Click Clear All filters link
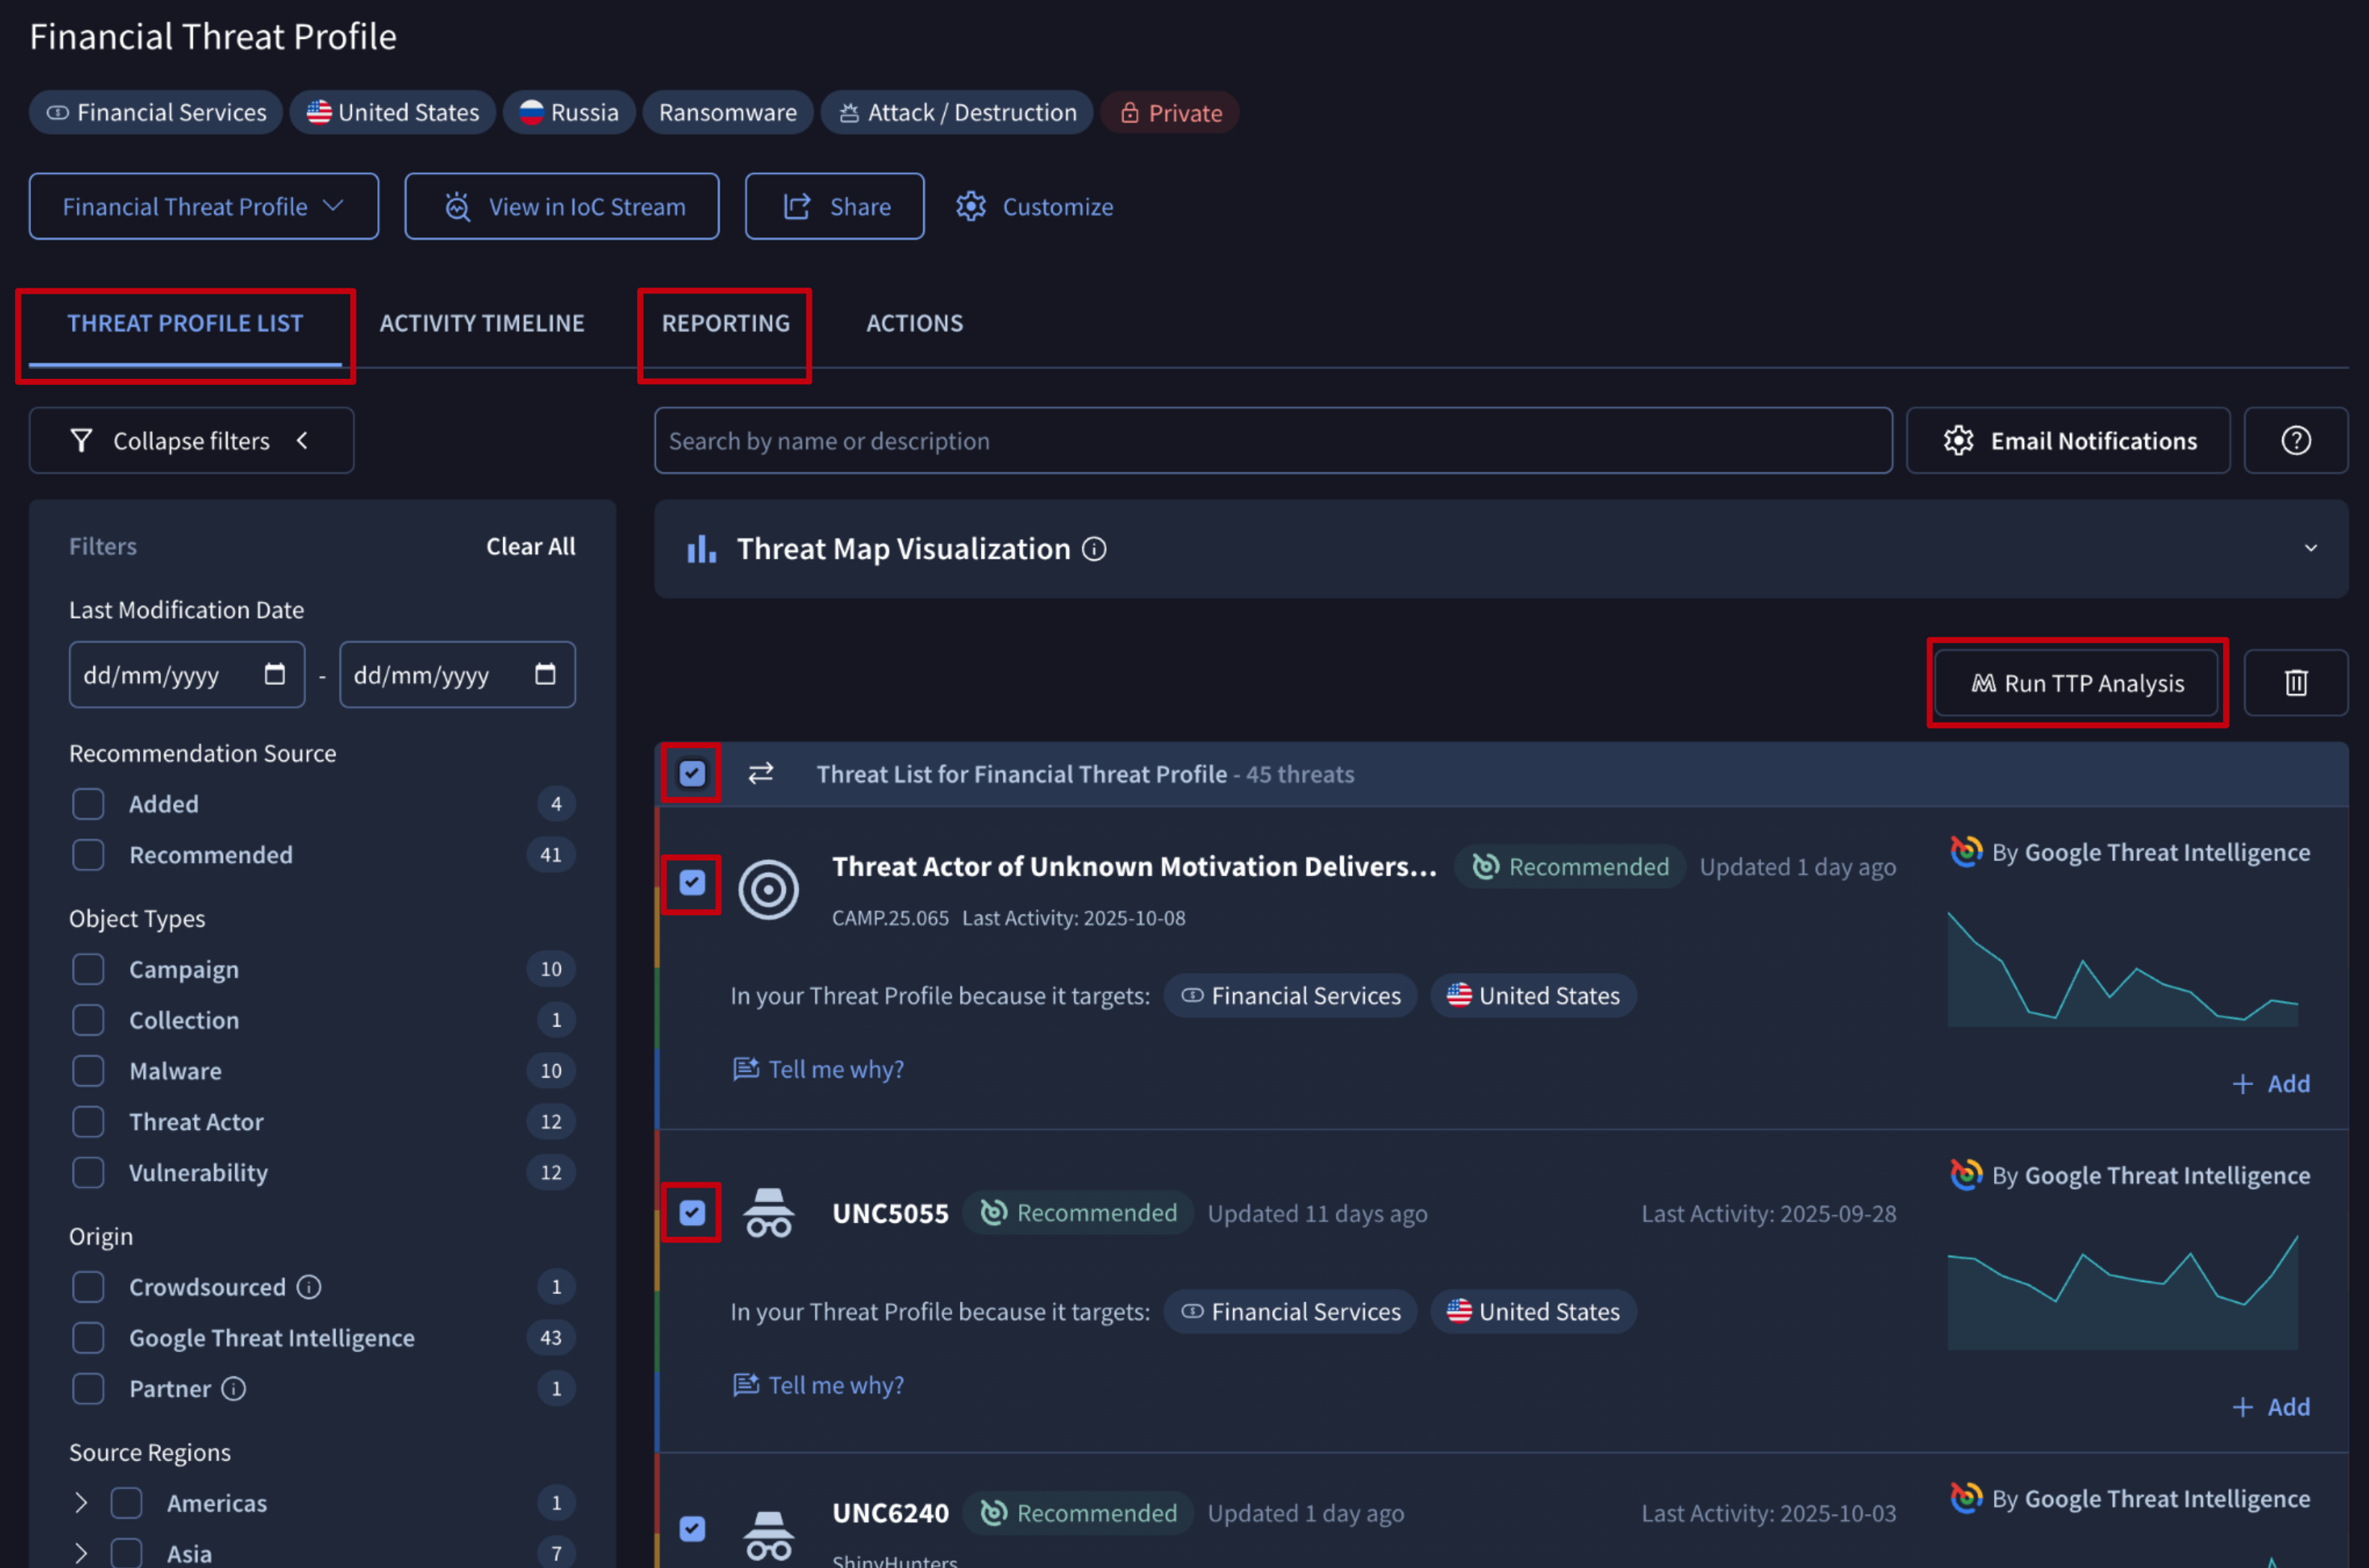Screen dimensions: 2369x1568 530,546
